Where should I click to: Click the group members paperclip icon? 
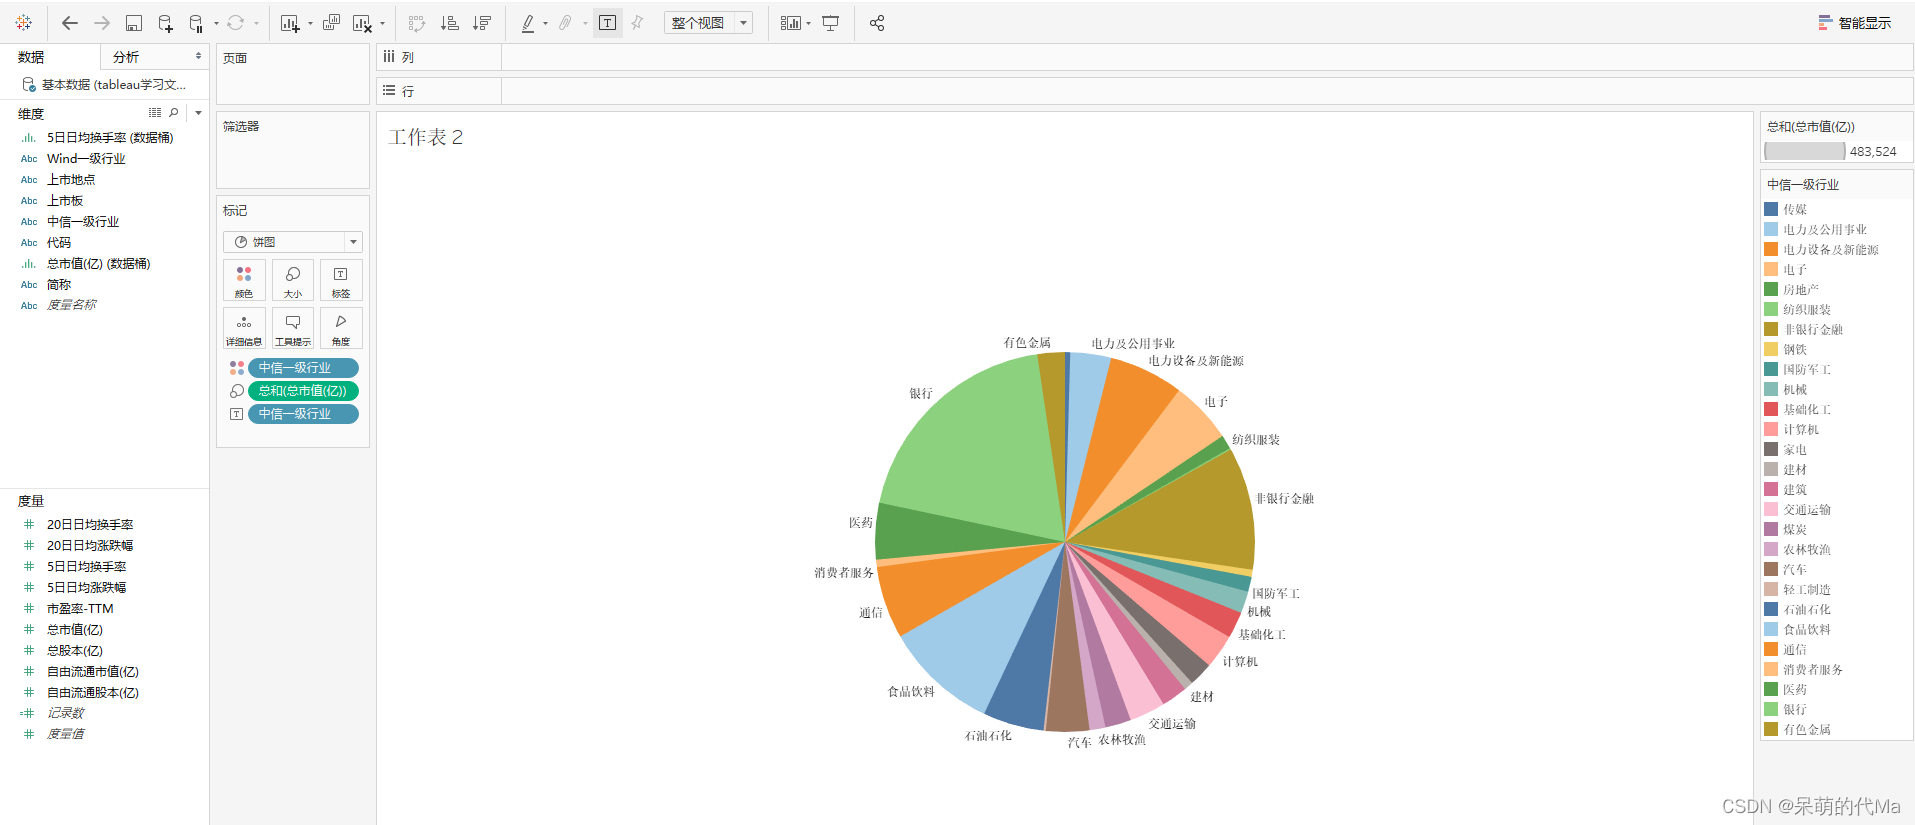566,22
